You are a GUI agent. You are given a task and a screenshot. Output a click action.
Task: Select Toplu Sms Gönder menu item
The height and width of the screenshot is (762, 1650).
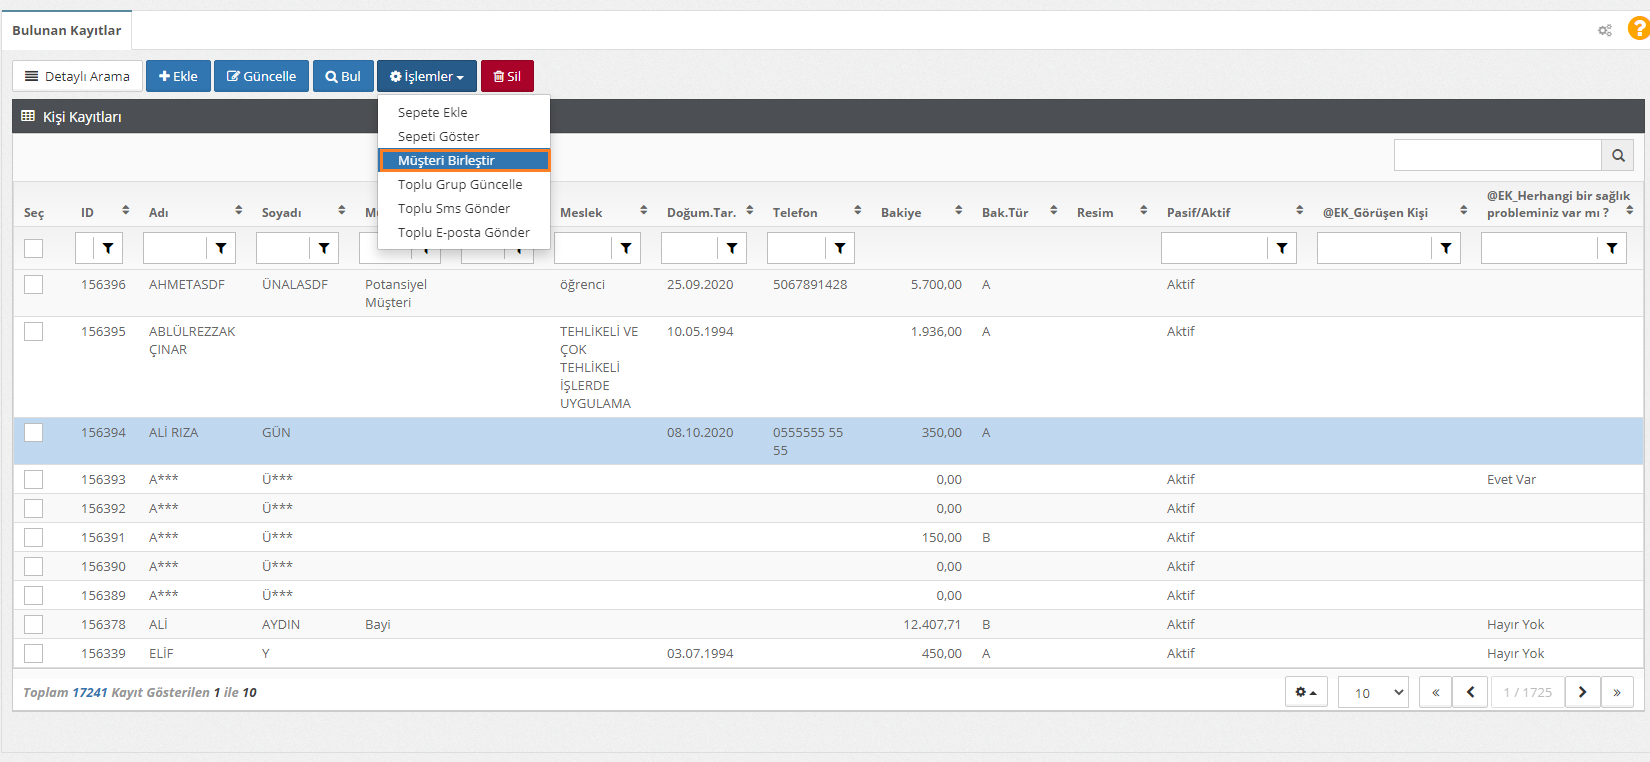454,208
